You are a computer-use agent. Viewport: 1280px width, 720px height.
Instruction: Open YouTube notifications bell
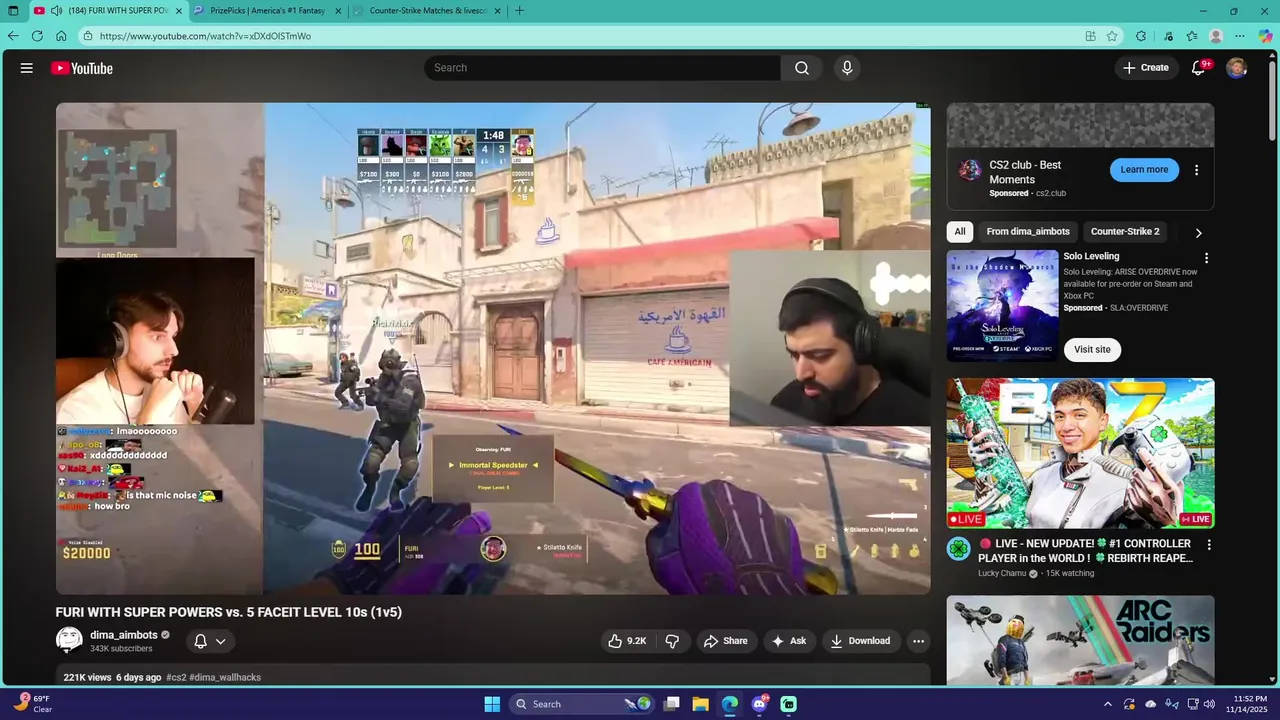point(1198,68)
